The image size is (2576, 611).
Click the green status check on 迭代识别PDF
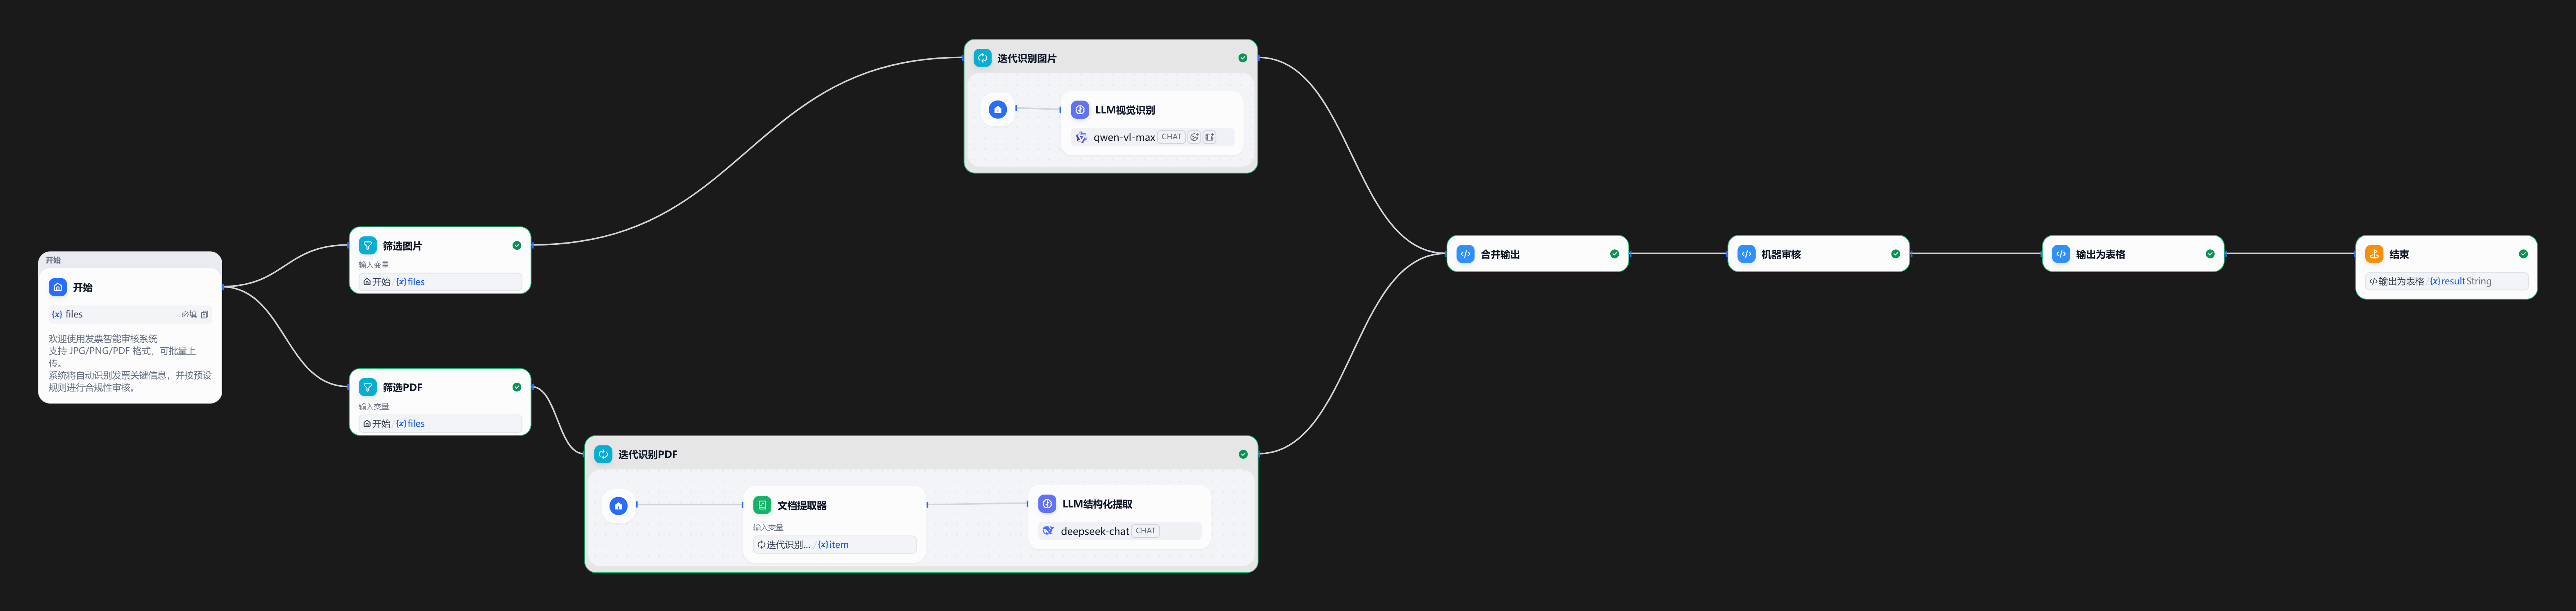1243,454
